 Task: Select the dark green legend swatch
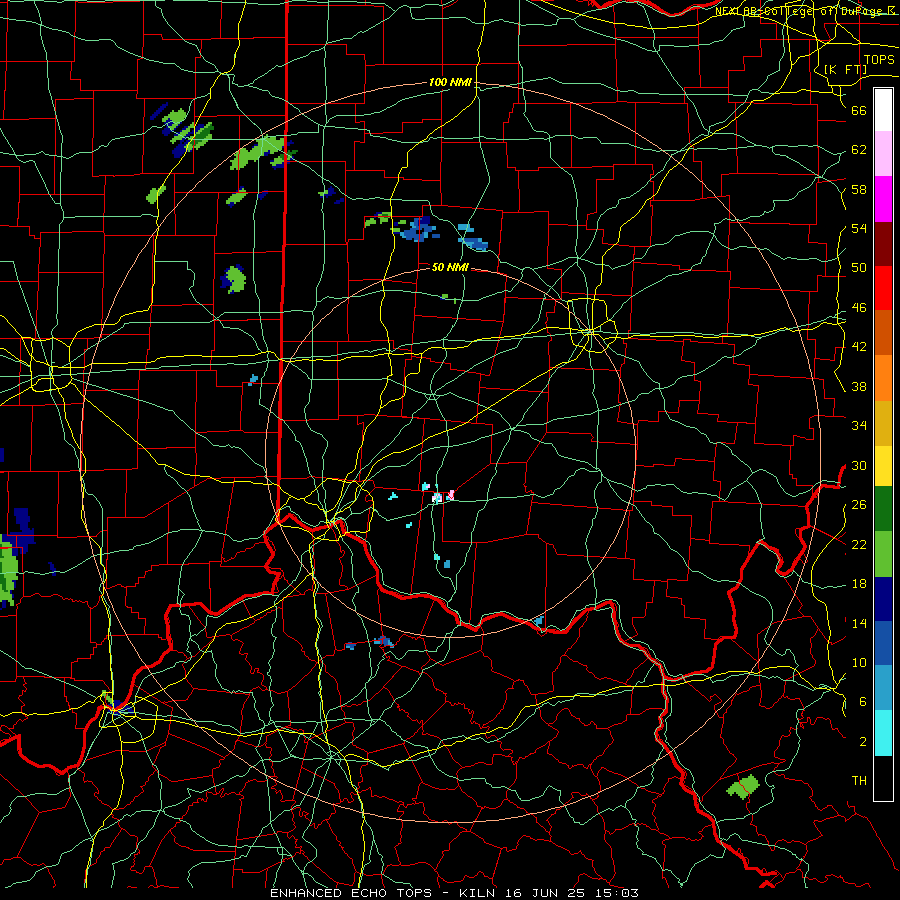[x=883, y=509]
